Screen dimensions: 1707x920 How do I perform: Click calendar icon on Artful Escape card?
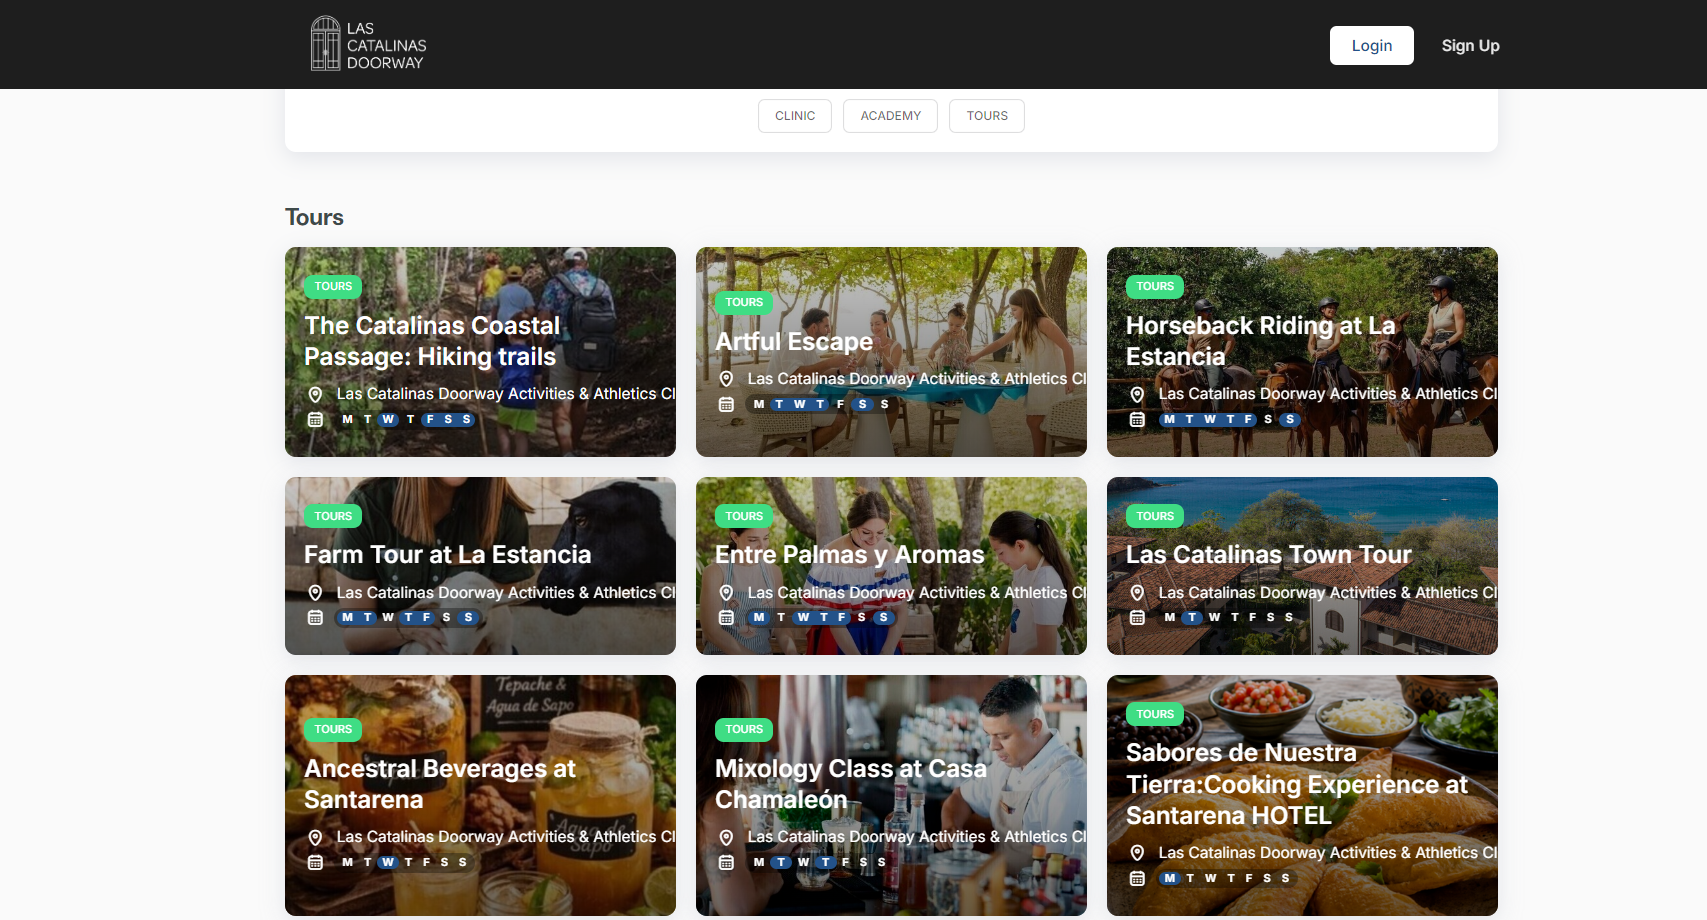click(x=727, y=404)
